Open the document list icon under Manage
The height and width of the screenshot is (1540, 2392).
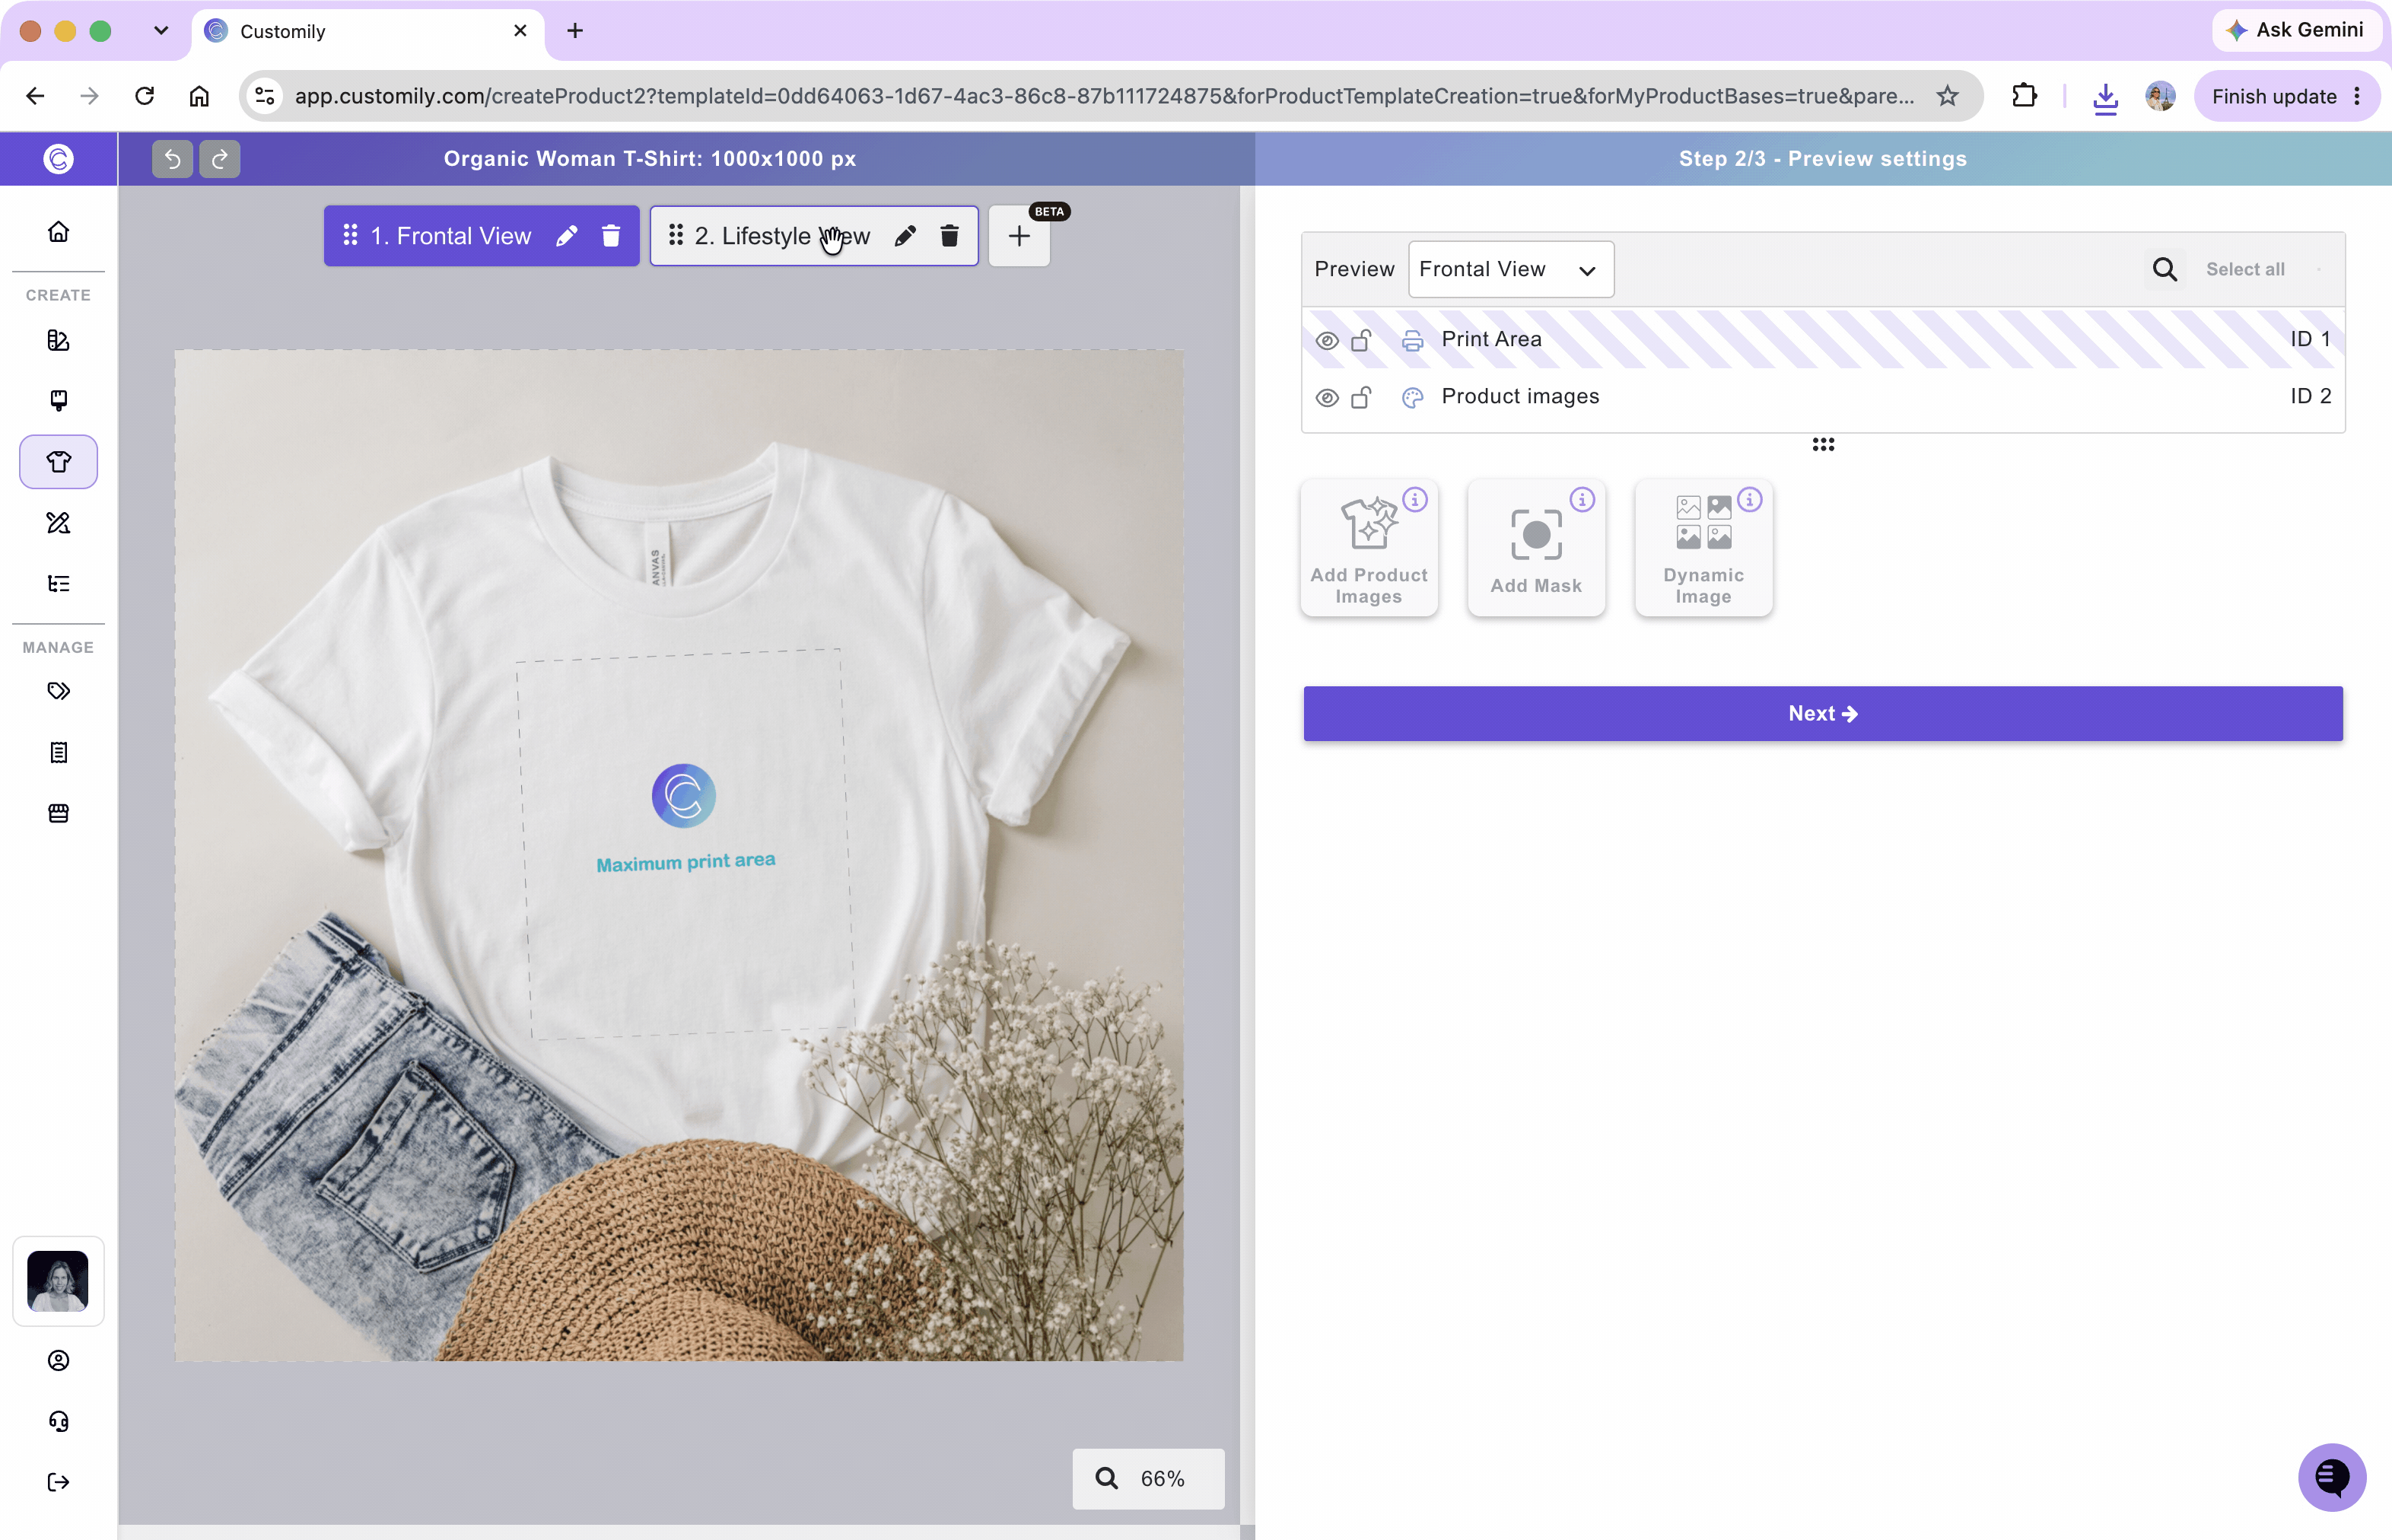click(x=59, y=752)
